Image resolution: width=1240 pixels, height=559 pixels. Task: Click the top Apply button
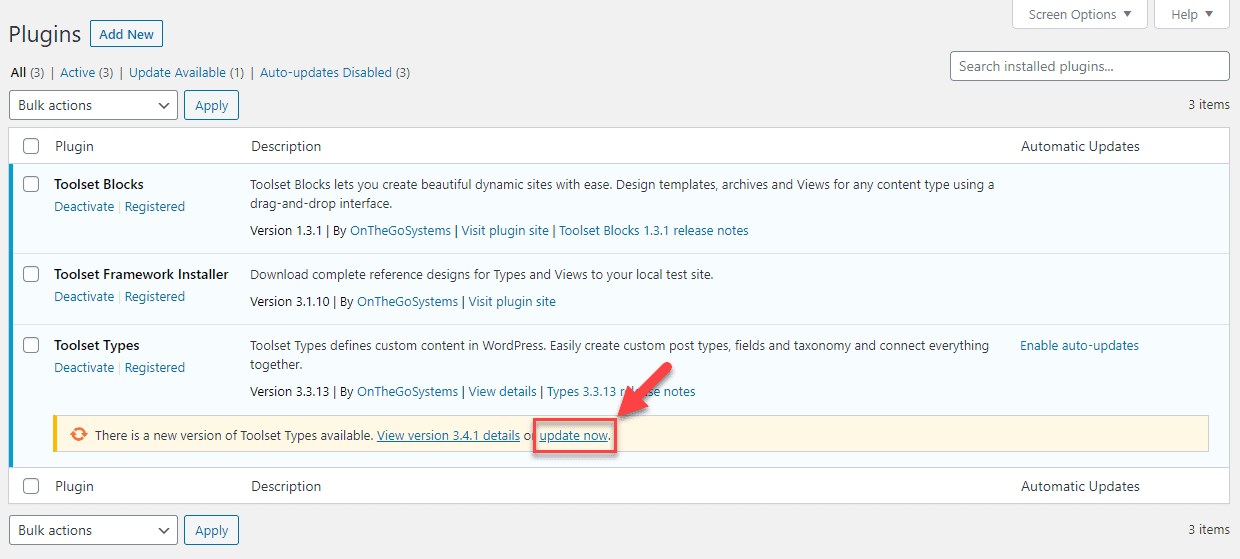pyautogui.click(x=211, y=105)
